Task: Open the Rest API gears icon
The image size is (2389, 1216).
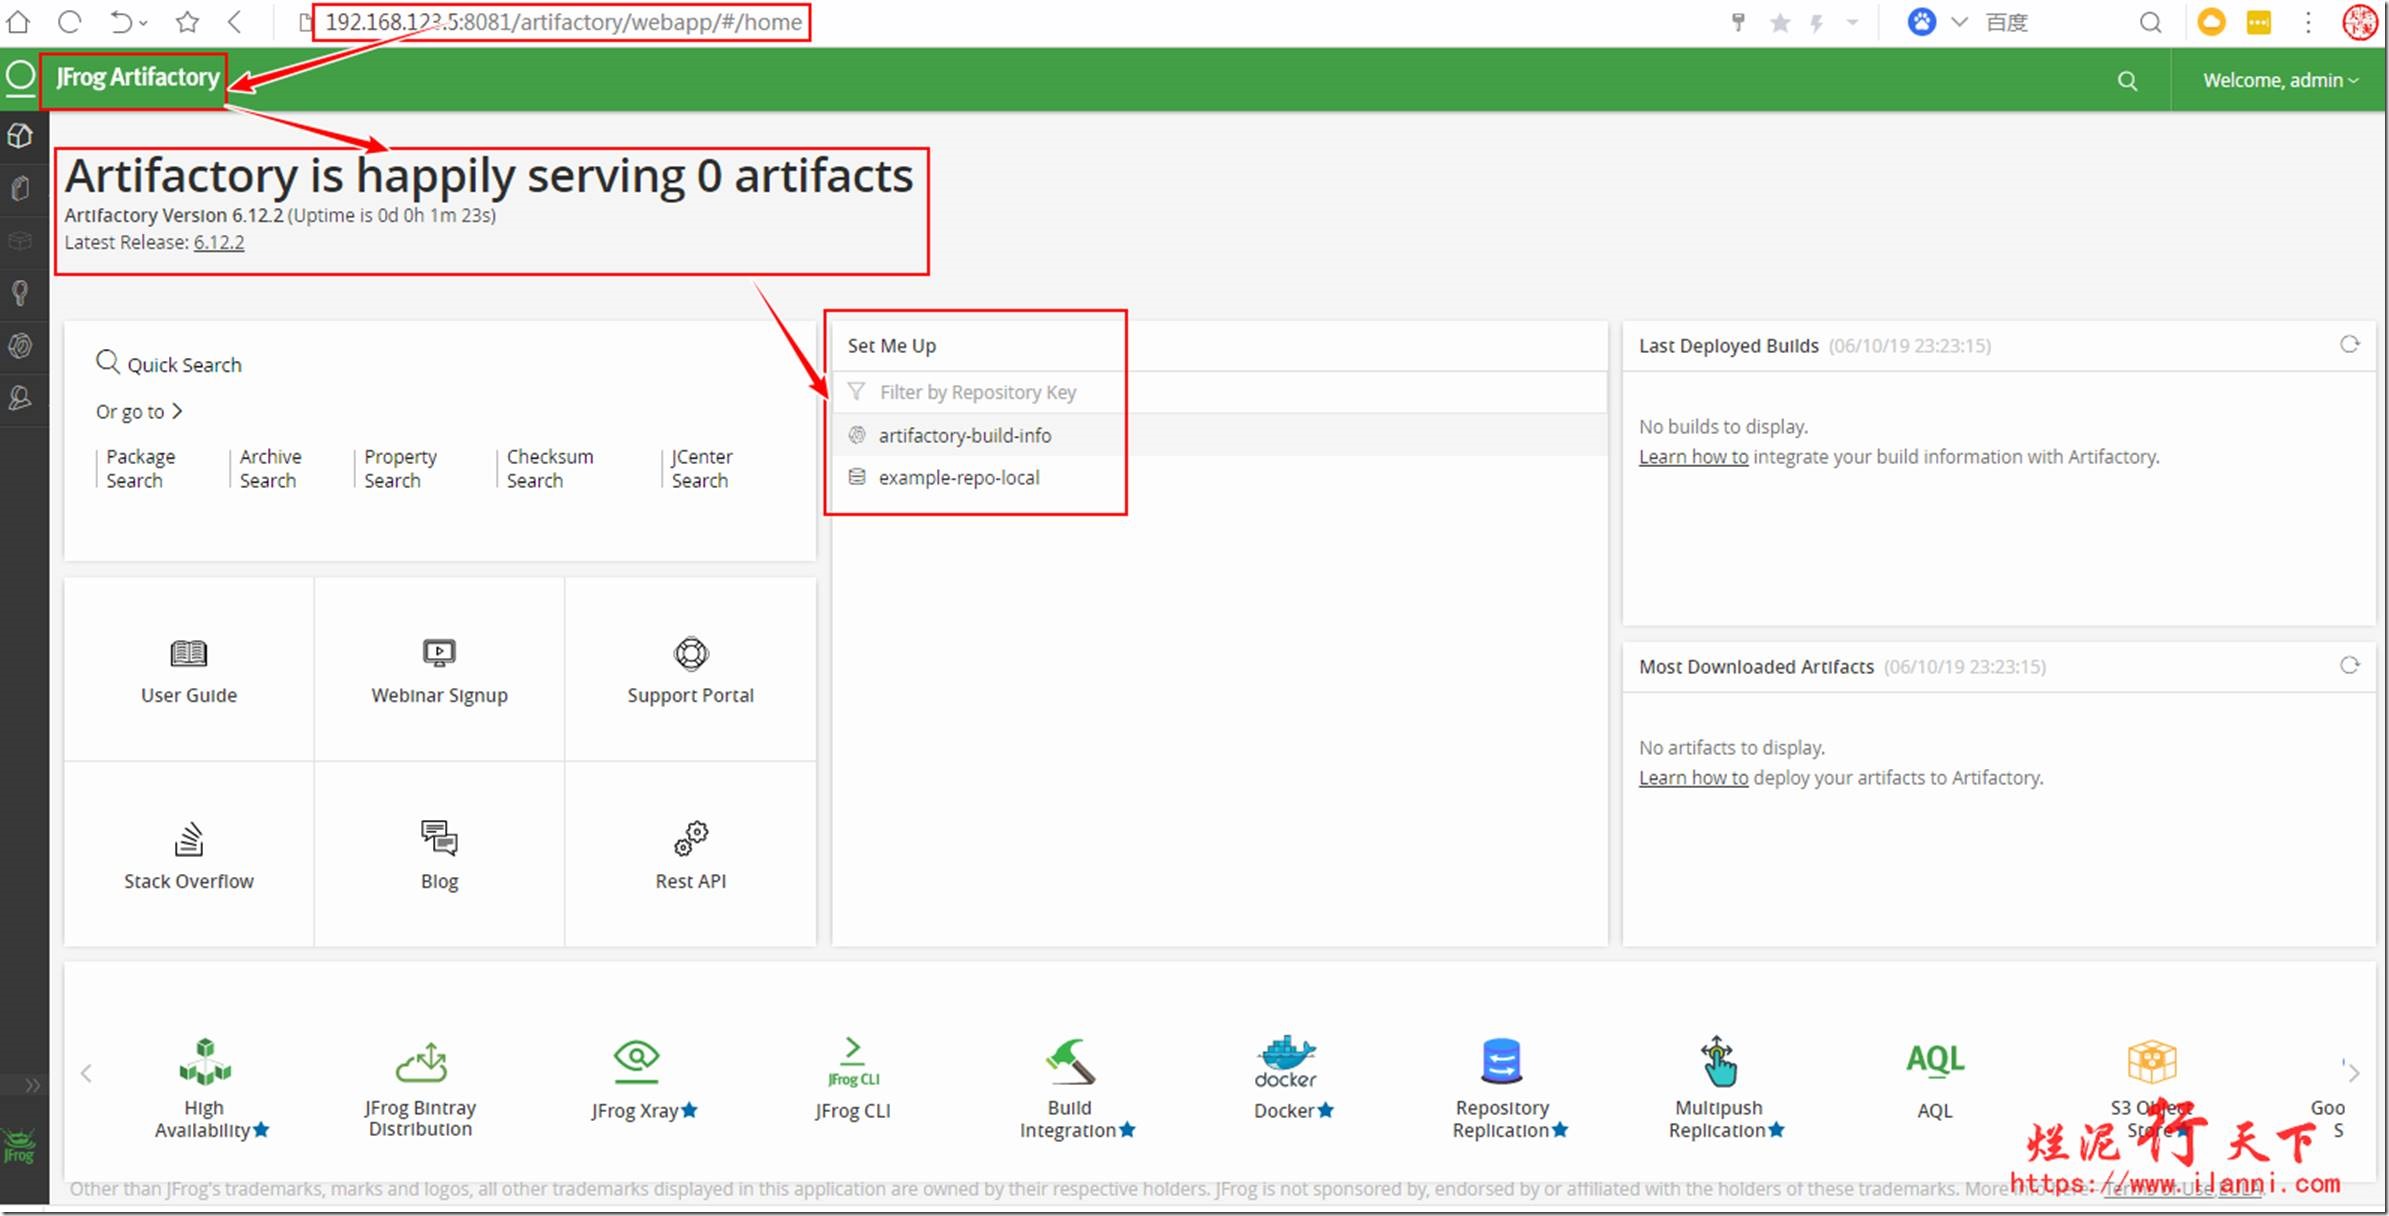Action: point(690,839)
